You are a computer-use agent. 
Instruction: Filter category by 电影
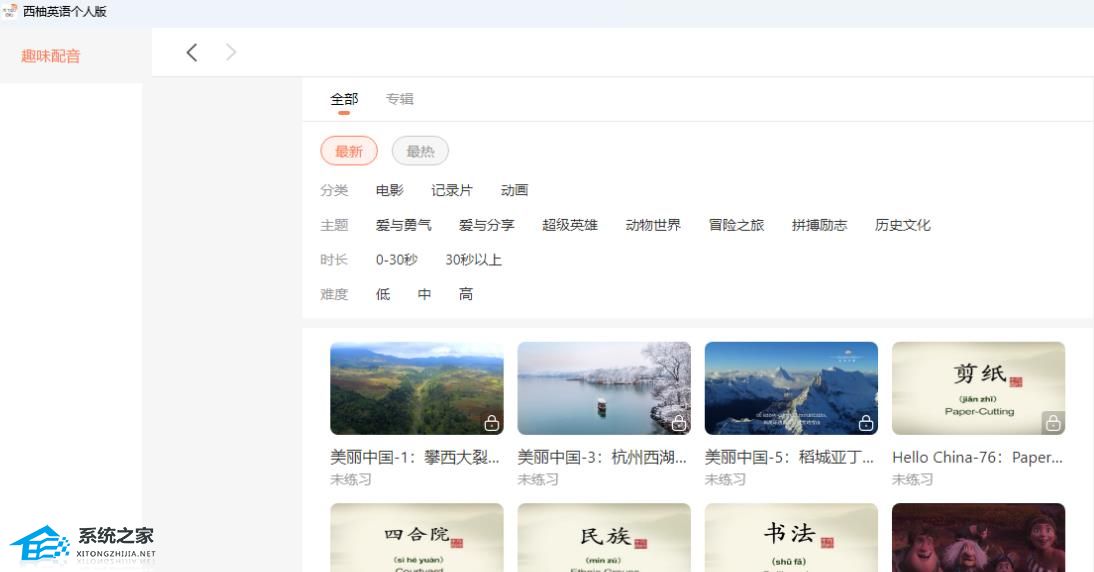tap(389, 190)
